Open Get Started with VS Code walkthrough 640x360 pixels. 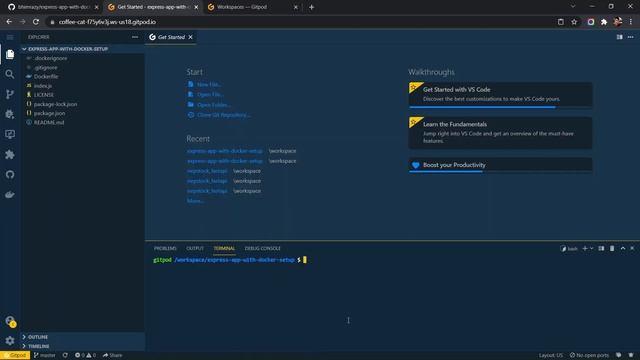click(500, 95)
